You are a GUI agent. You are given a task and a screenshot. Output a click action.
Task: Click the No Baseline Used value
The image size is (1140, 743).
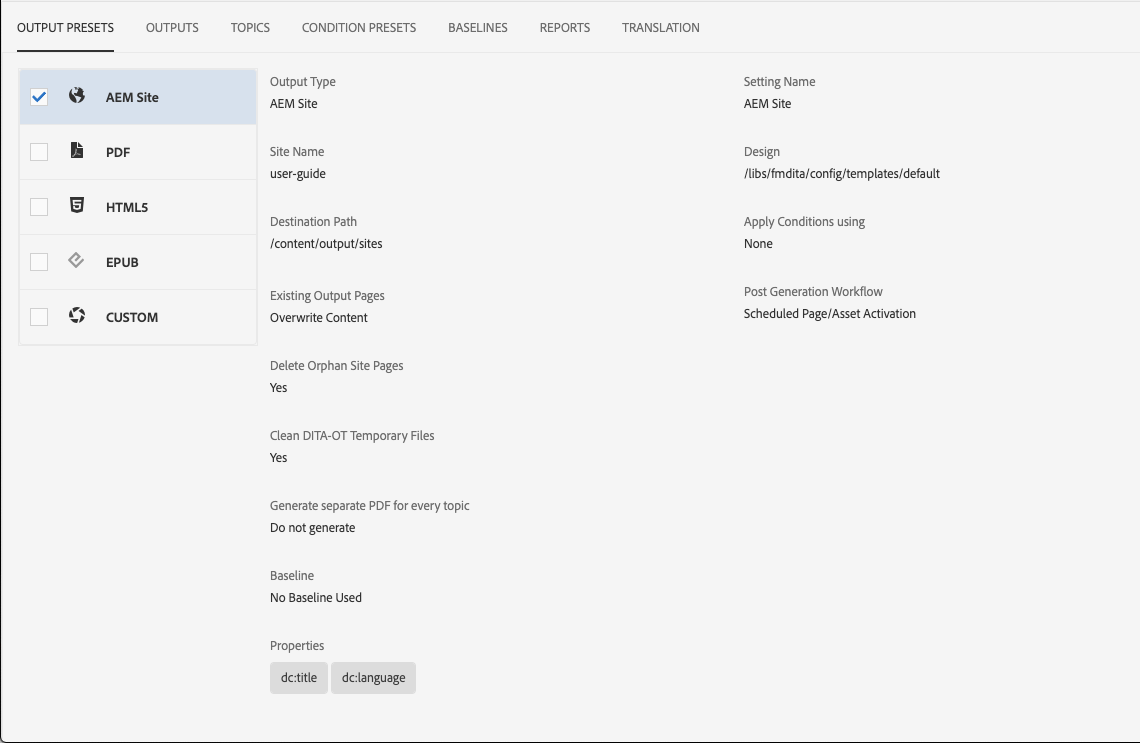coord(316,598)
